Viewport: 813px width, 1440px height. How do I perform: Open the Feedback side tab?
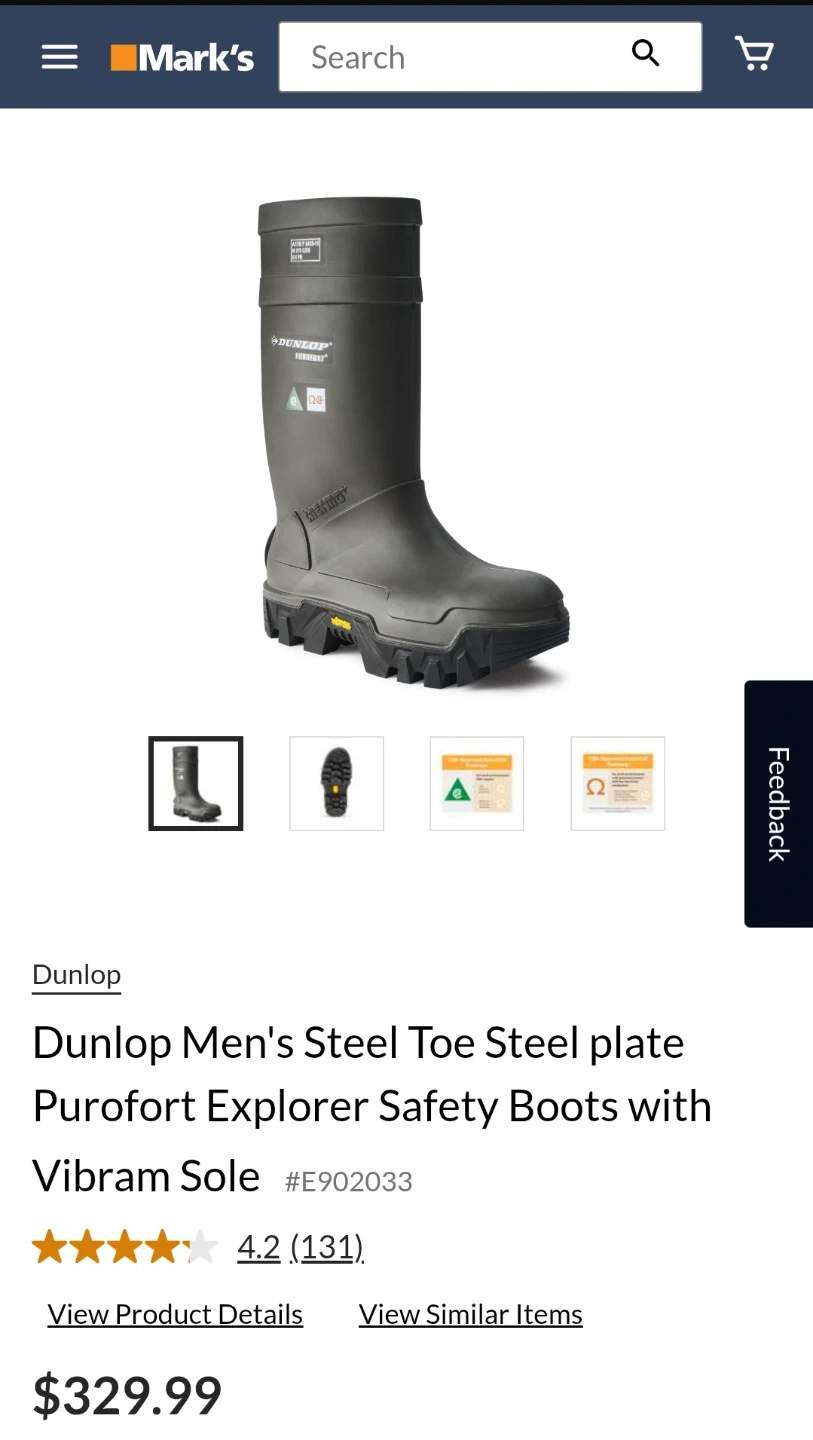tap(779, 804)
